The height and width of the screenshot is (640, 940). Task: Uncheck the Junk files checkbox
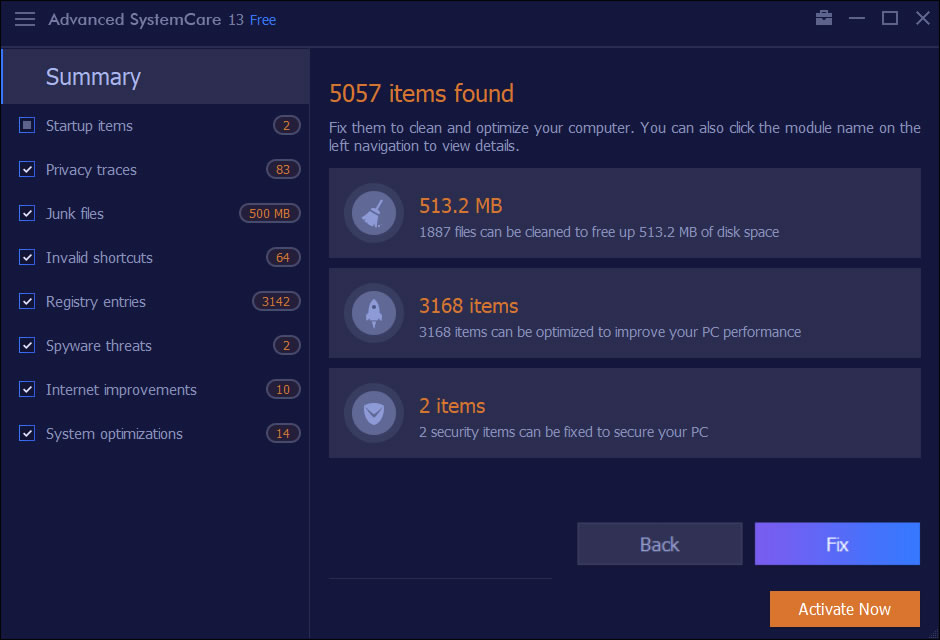(x=26, y=213)
